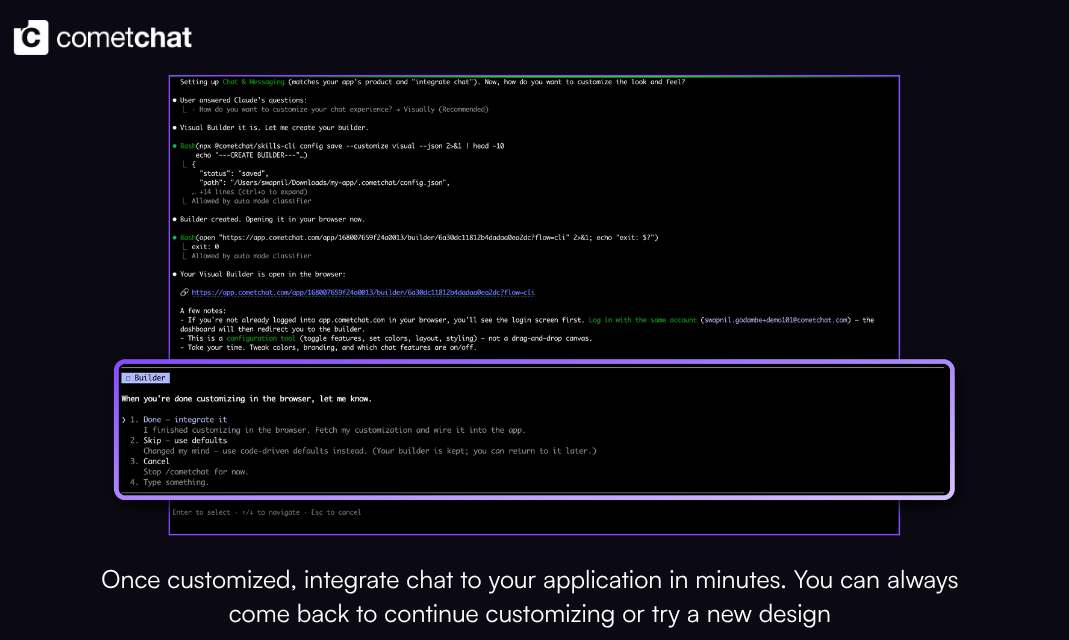
Task: Click 'User answered Claude's questions' line
Action: (243, 100)
